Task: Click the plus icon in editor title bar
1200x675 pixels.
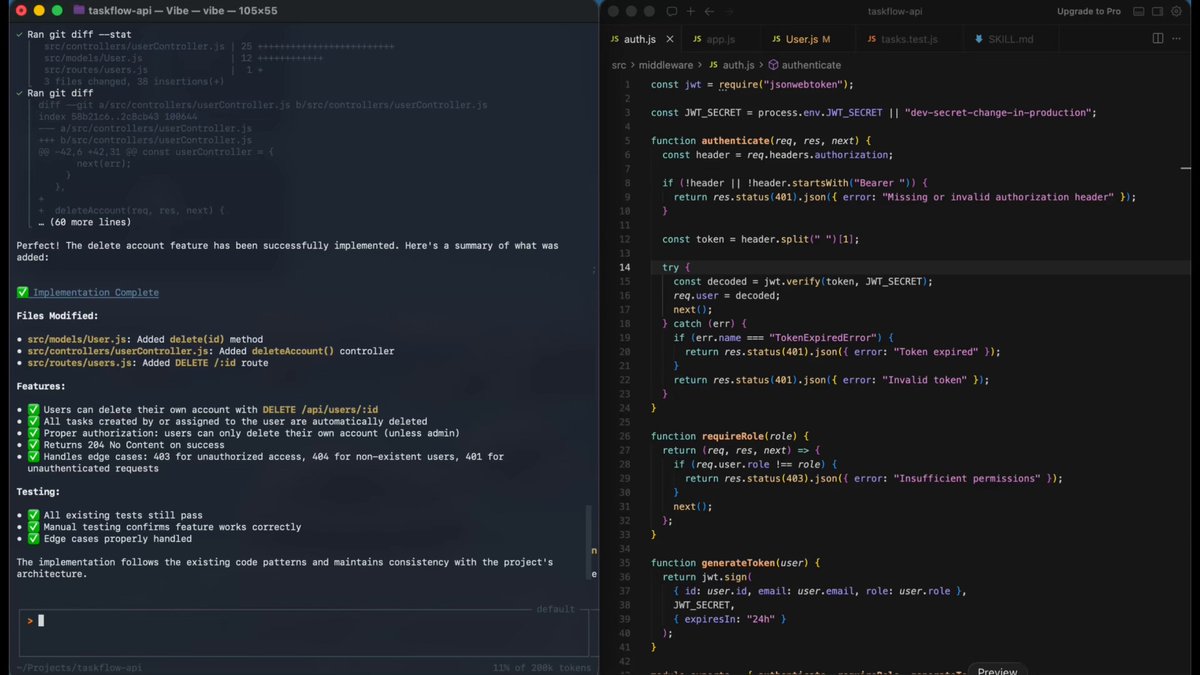Action: [x=690, y=11]
